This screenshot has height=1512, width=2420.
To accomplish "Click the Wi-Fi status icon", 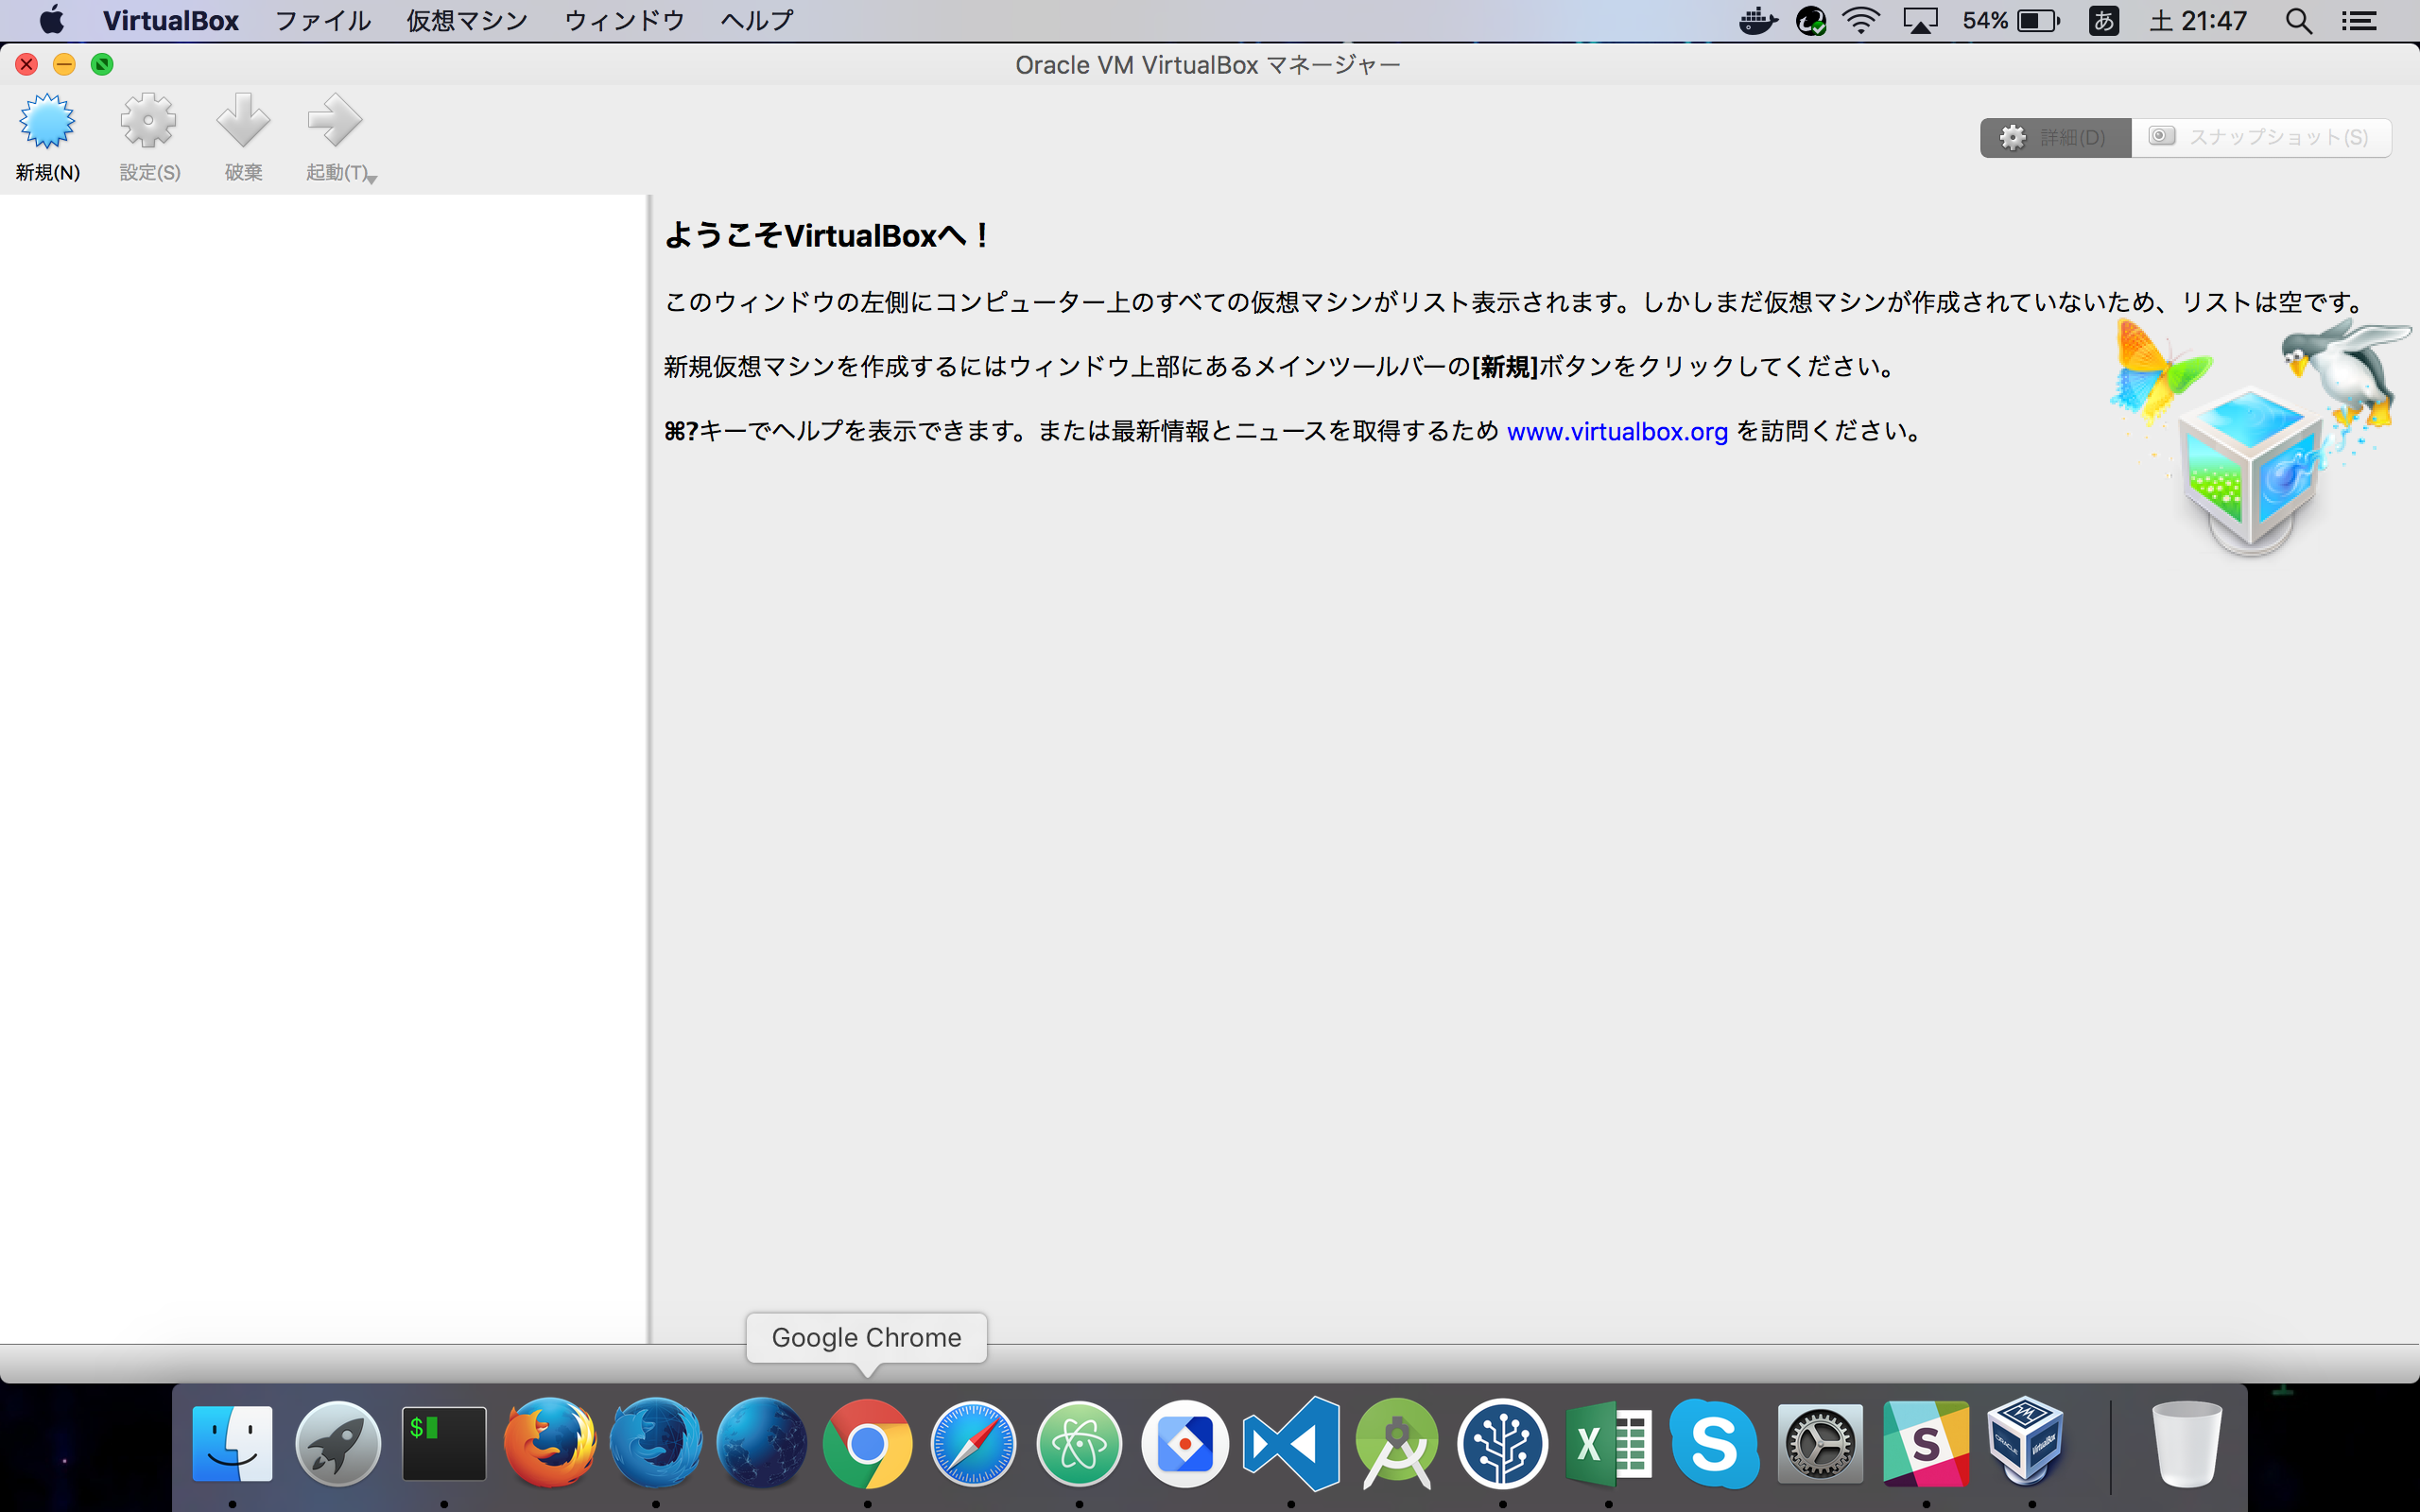I will 1860,21.
